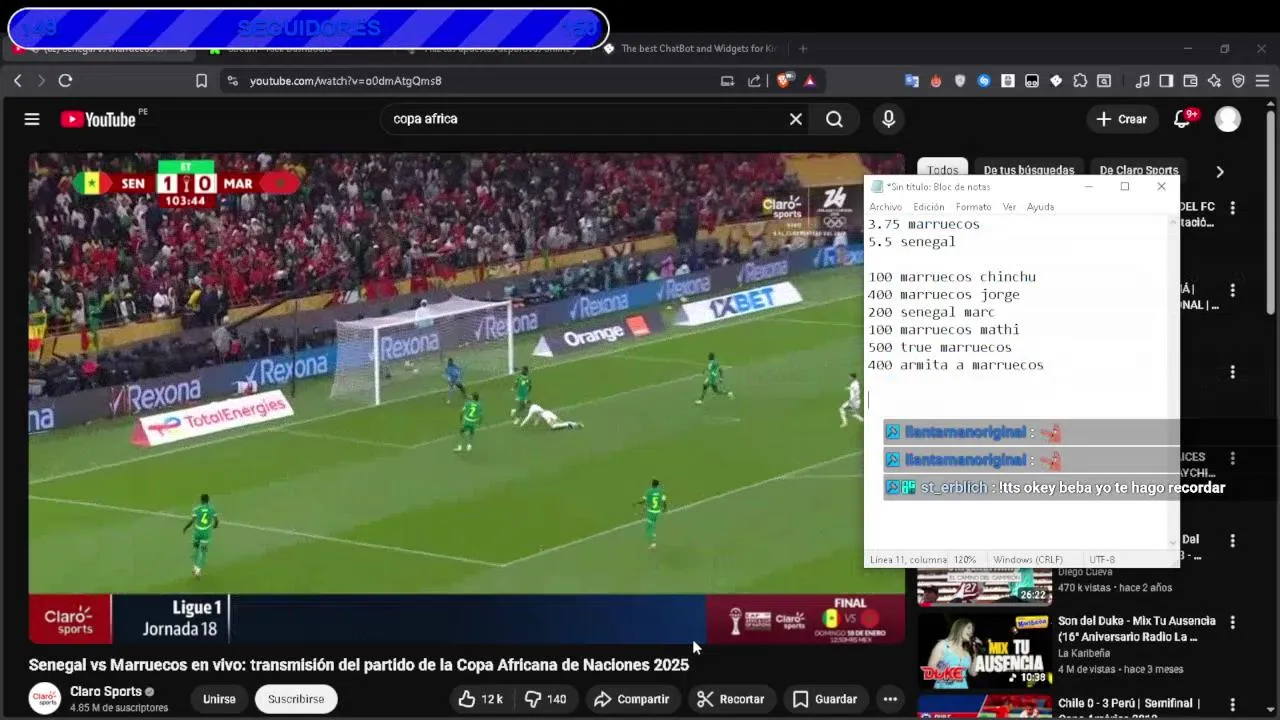Click the '3.75 marruecos' line in Notepad

pyautogui.click(x=924, y=224)
